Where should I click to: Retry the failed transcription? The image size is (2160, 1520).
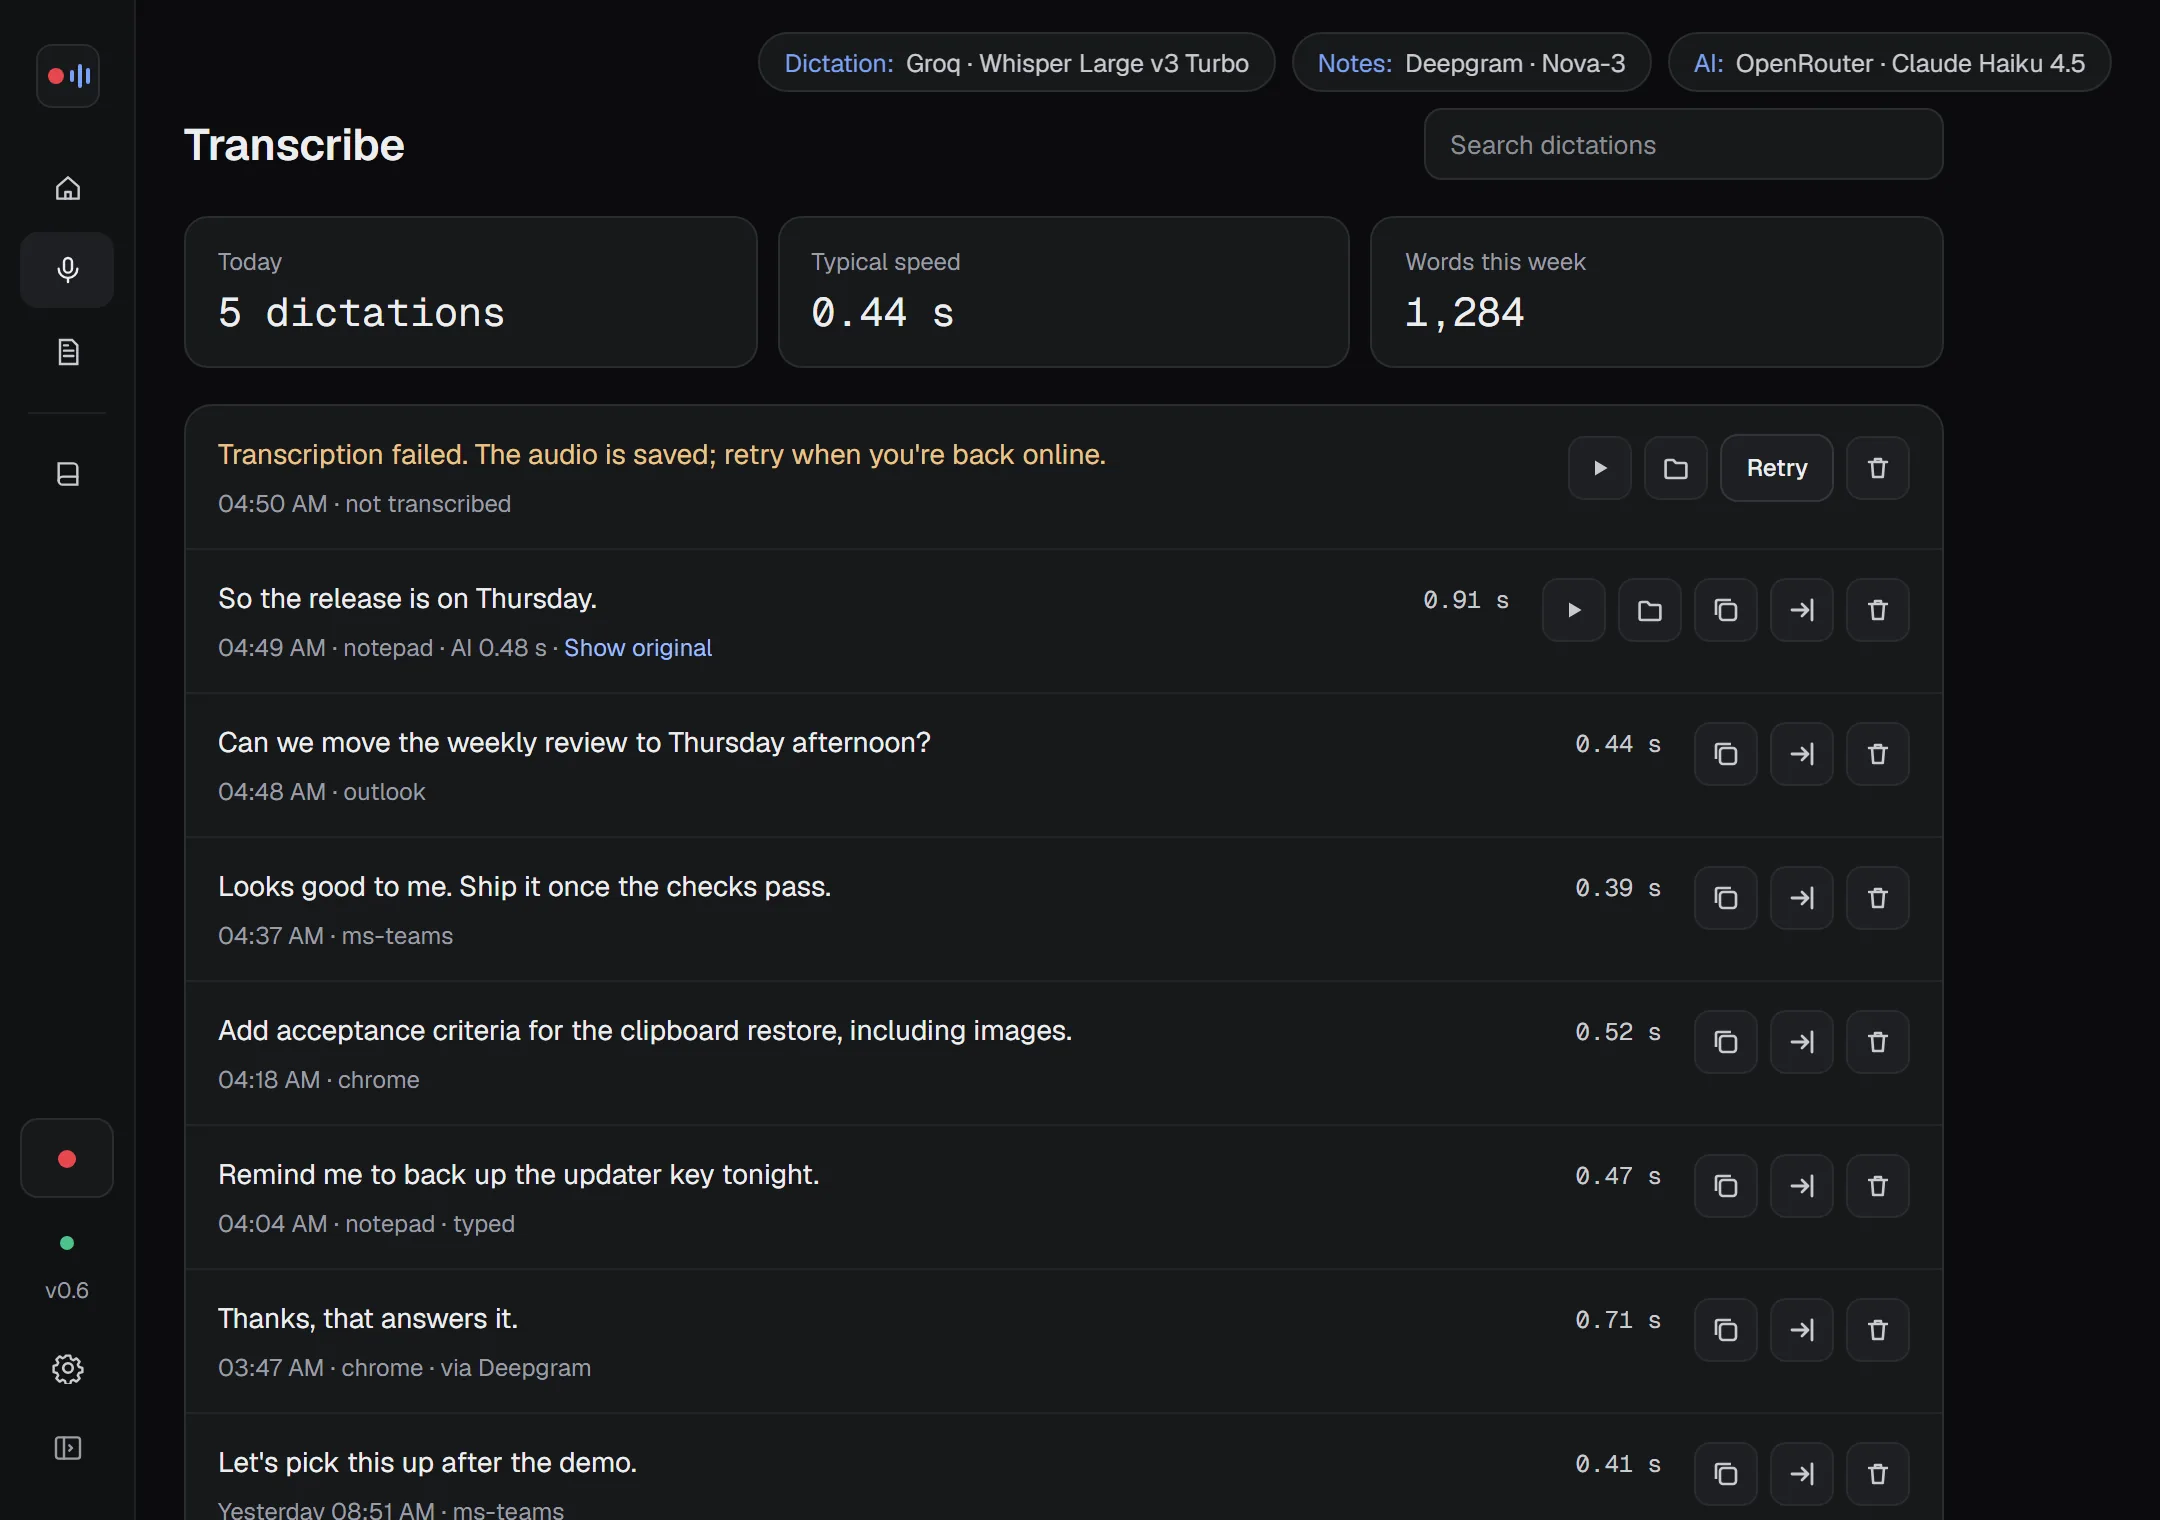pos(1777,468)
